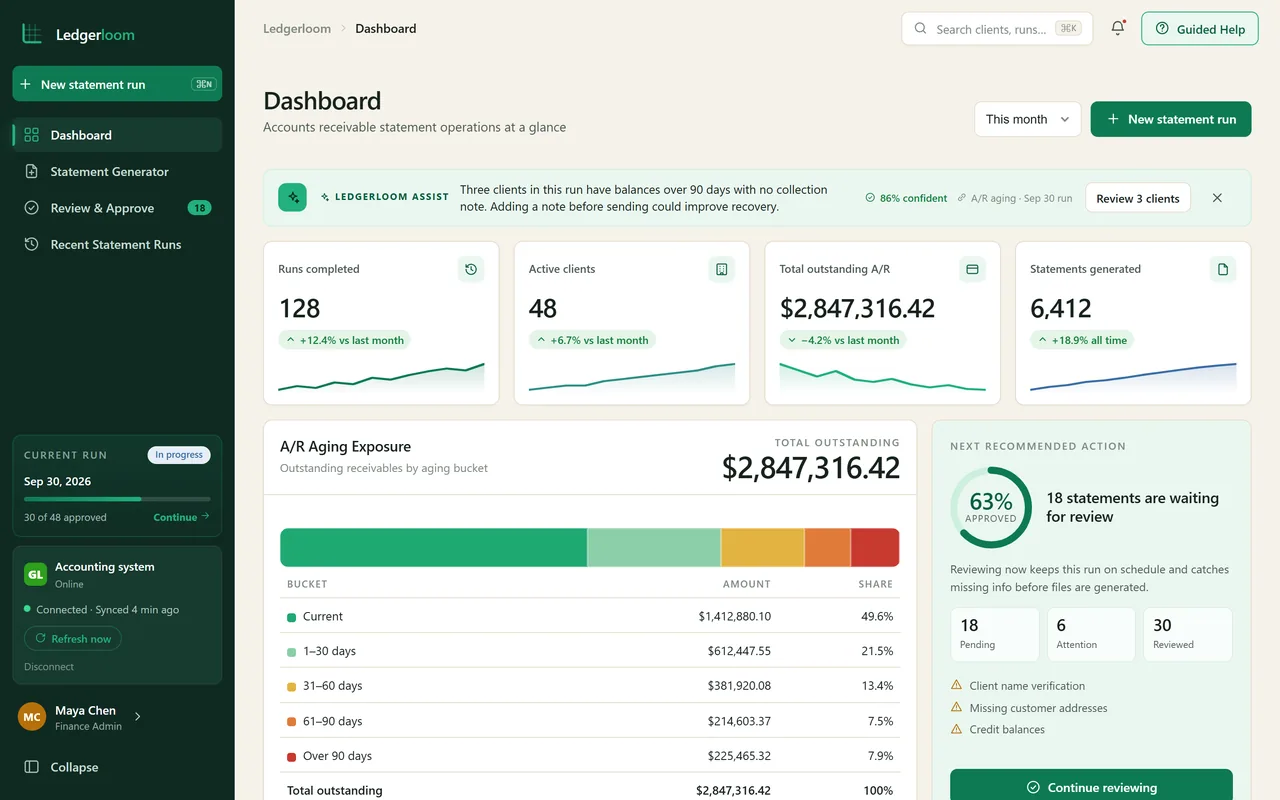The height and width of the screenshot is (800, 1280).
Task: Click the GL accounting system badge
Action: pyautogui.click(x=35, y=574)
